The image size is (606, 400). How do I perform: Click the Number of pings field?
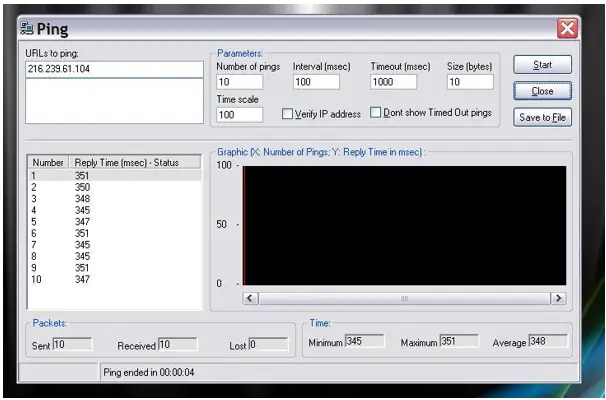pos(239,82)
